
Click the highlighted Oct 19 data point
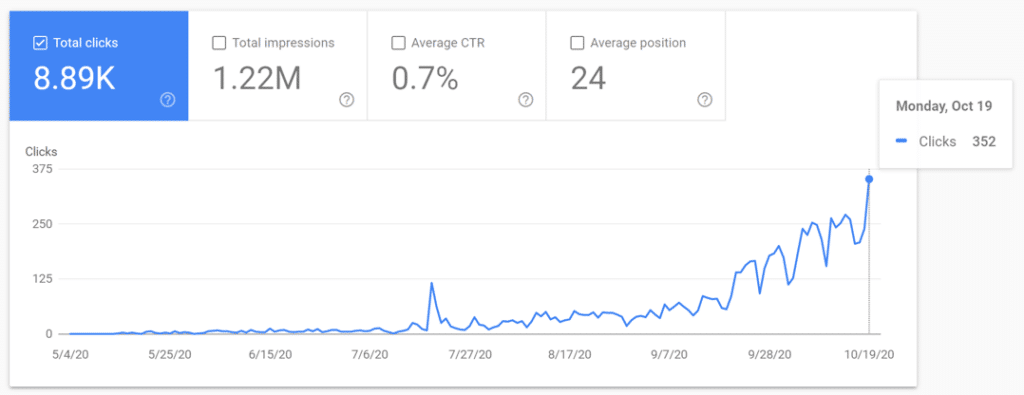[869, 179]
